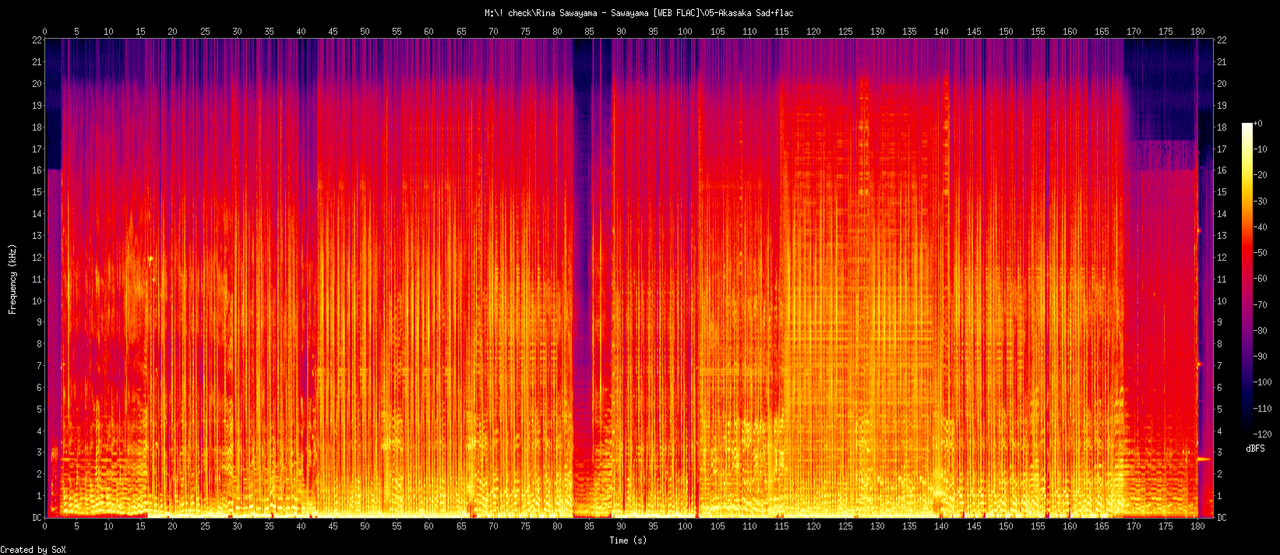Screen dimensions: 1280x555
Task: Click '0' tick on bottom time axis
Action: tap(45, 527)
